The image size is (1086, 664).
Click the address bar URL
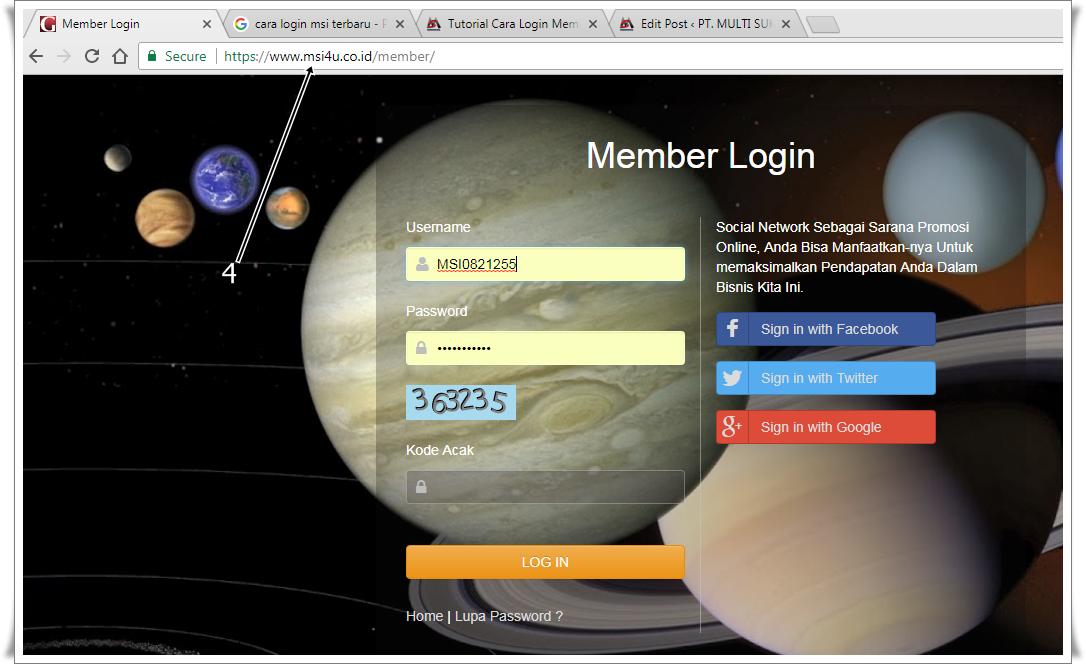[330, 56]
